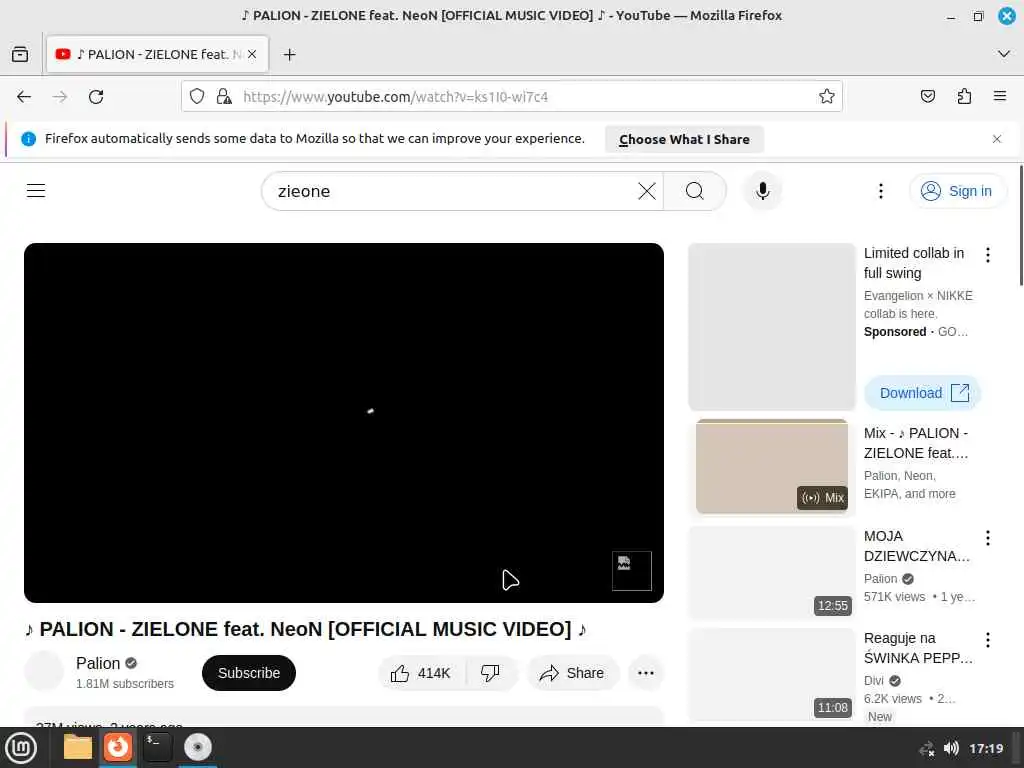Open MOJA DZIEWCZYNA video's three-dot menu
This screenshot has height=768, width=1024.
[987, 537]
